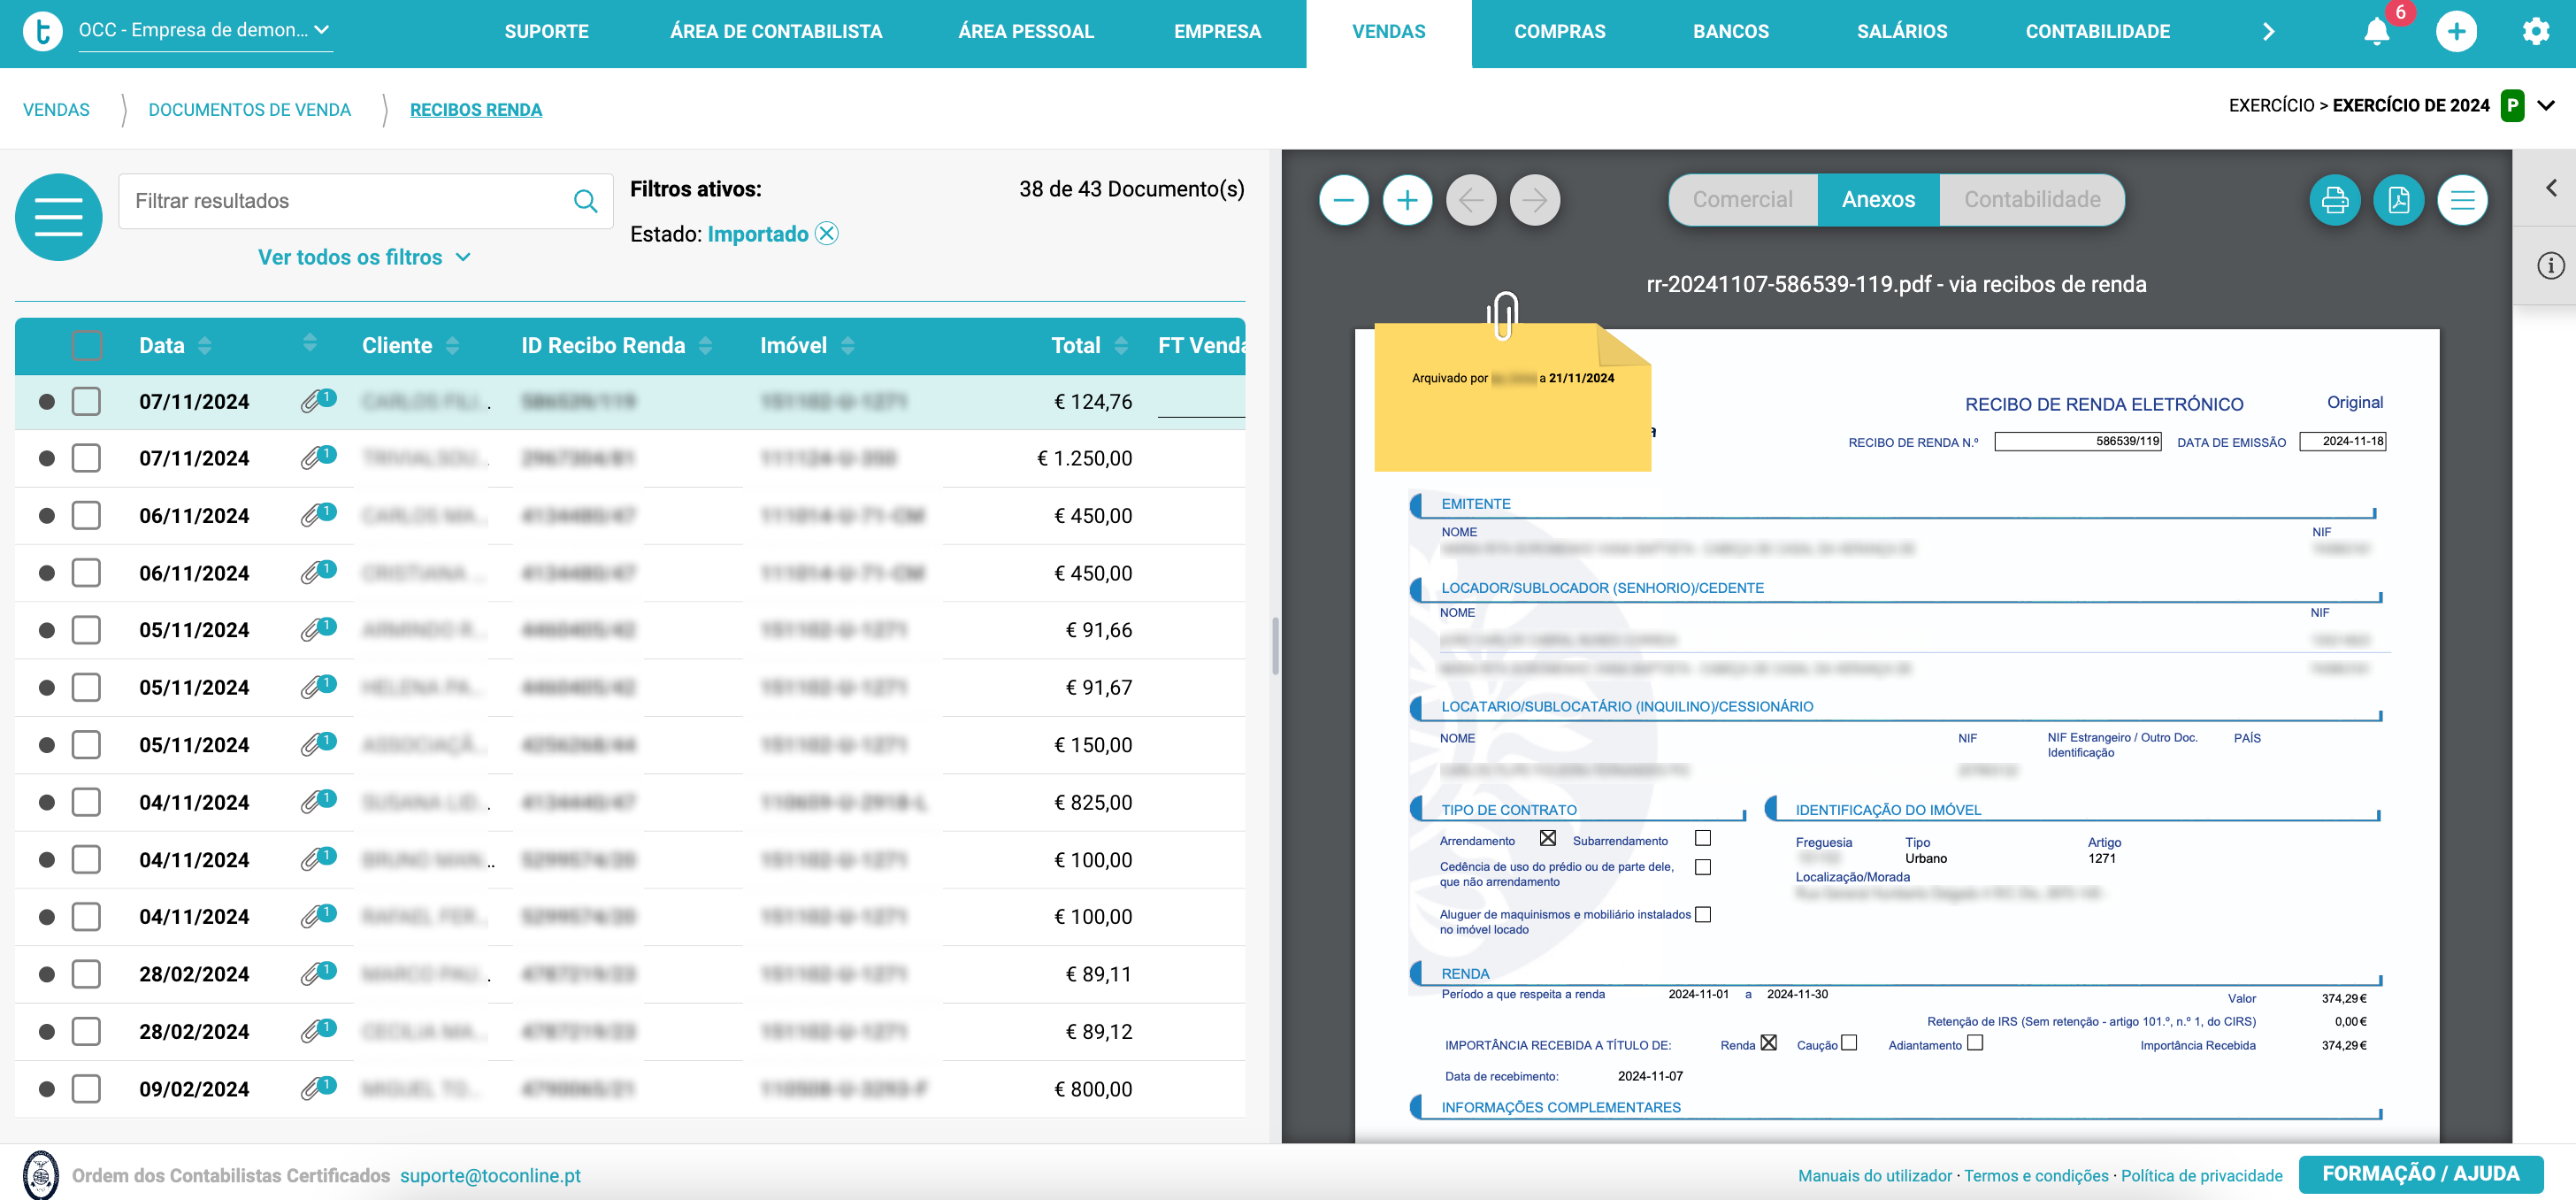Screen dimensions: 2576x1200
Task: Click the round hamburger menu beside filter box
Action: pyautogui.click(x=59, y=217)
